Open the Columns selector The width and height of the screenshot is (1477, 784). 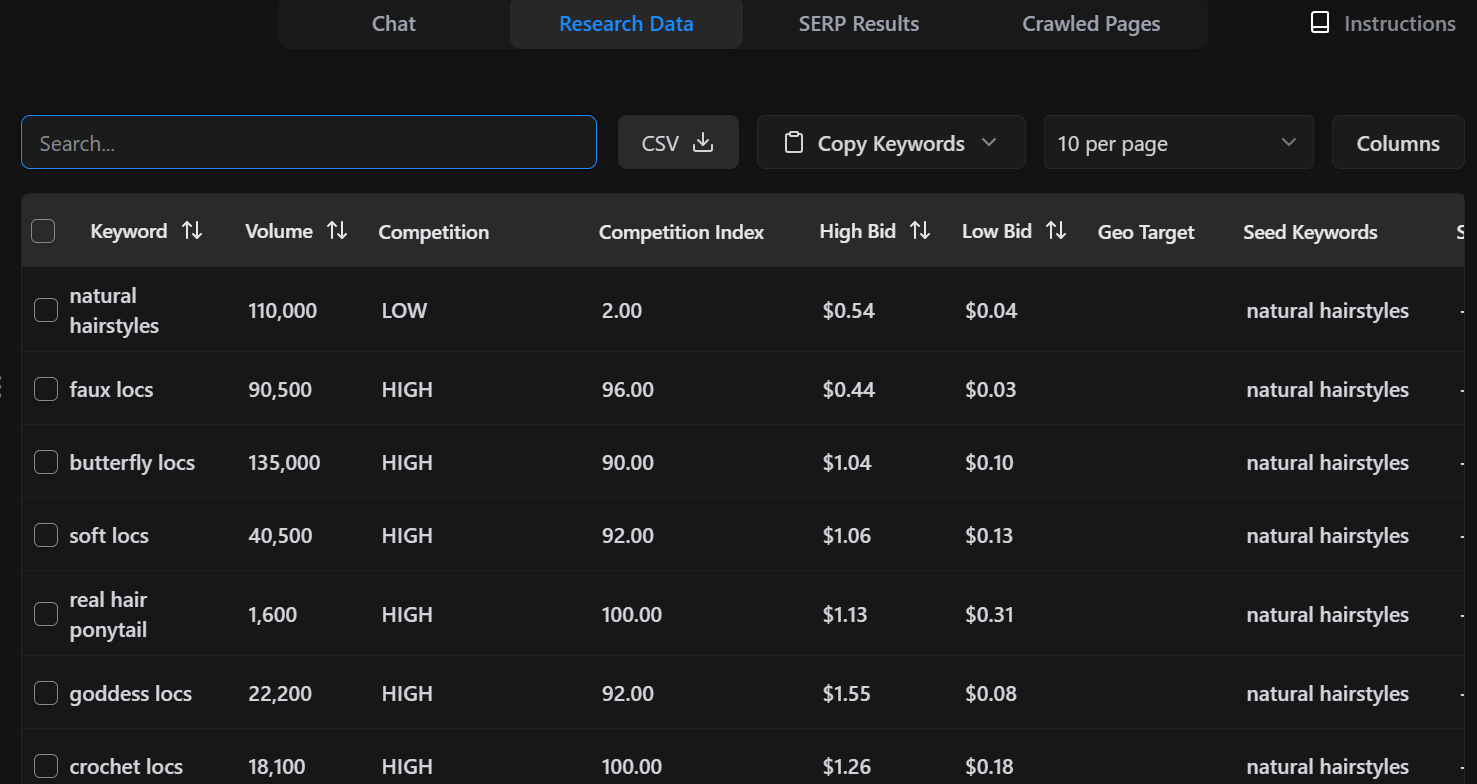click(x=1397, y=143)
